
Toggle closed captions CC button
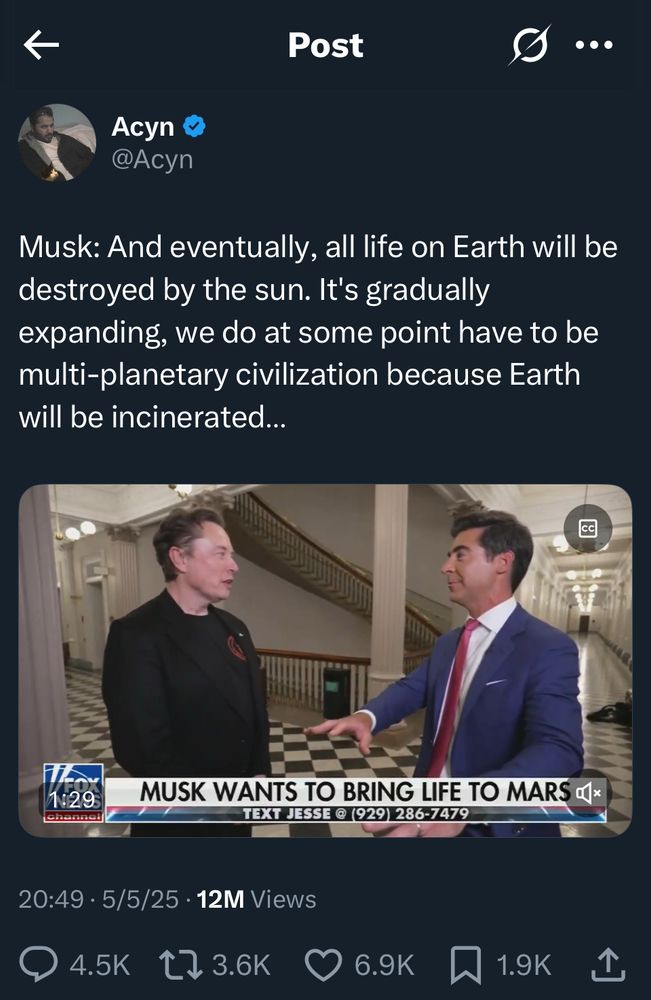588,528
